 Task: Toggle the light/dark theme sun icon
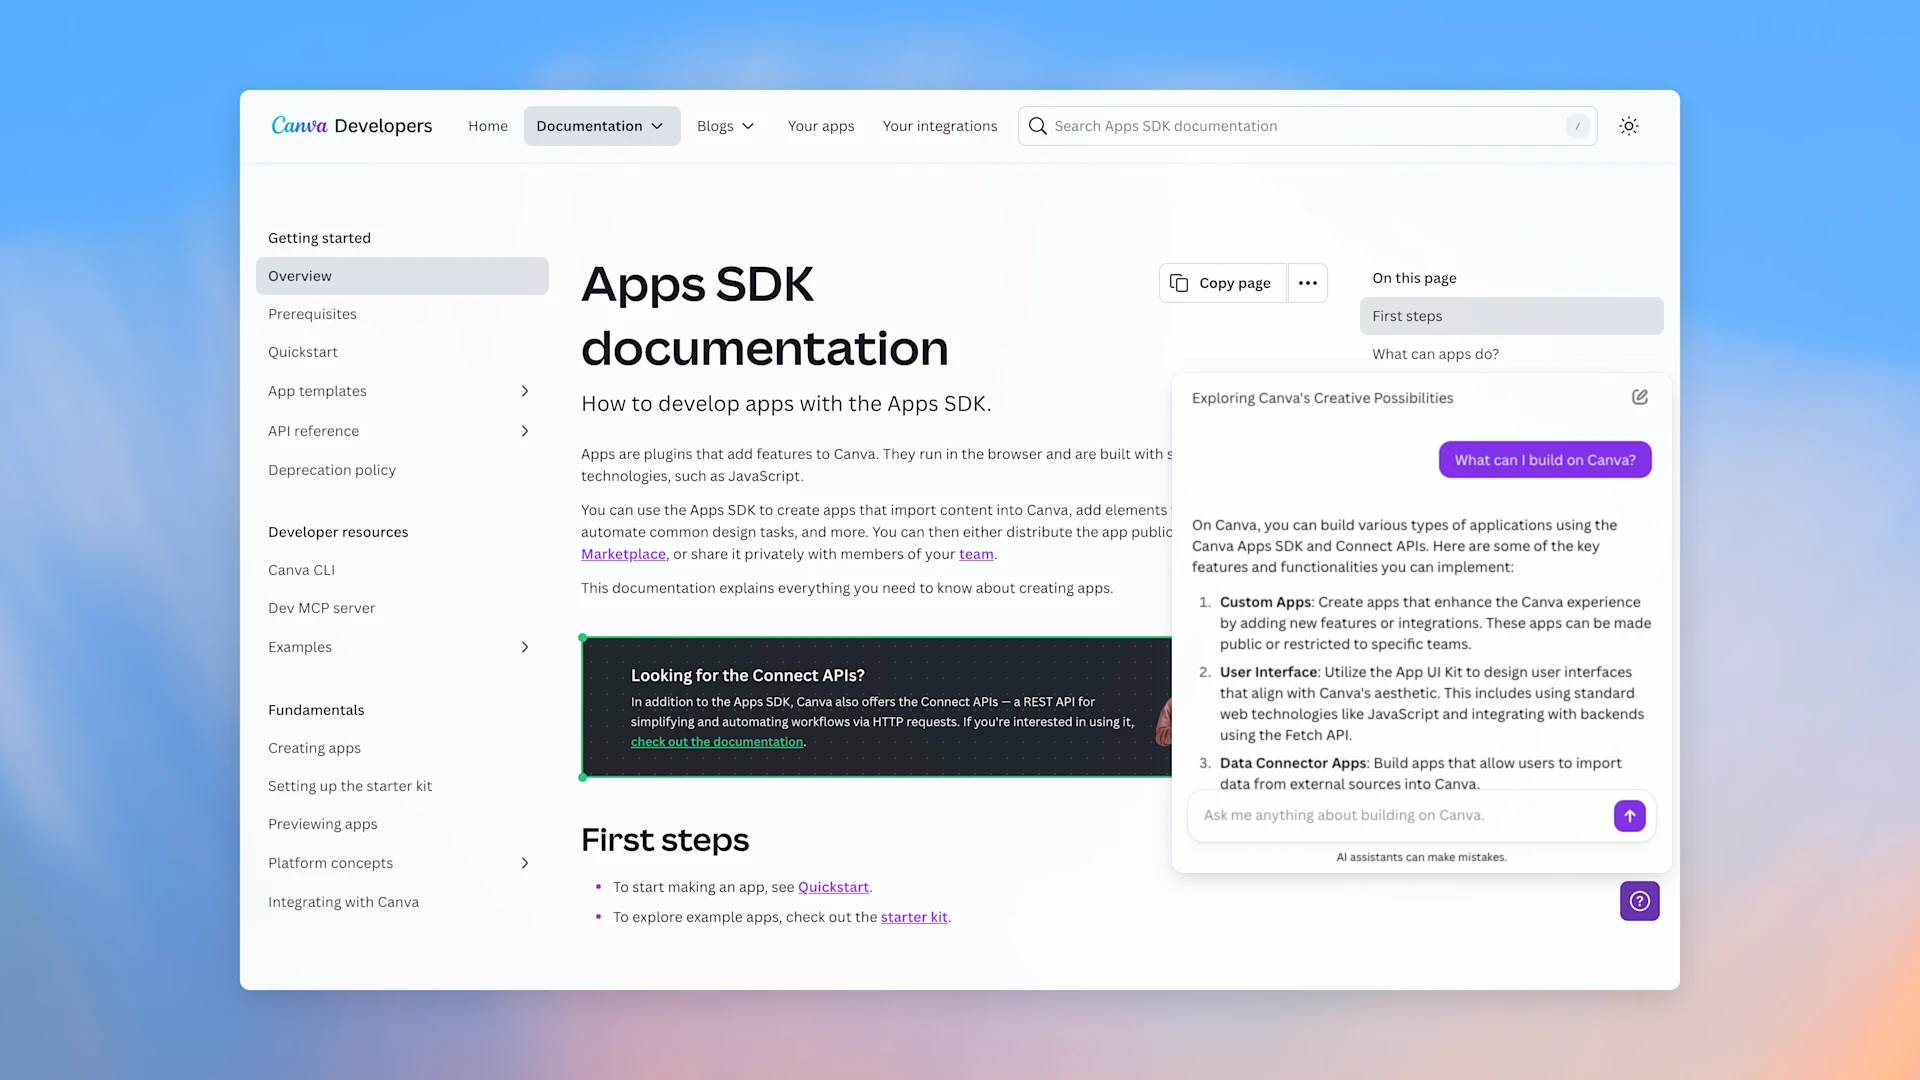1629,126
